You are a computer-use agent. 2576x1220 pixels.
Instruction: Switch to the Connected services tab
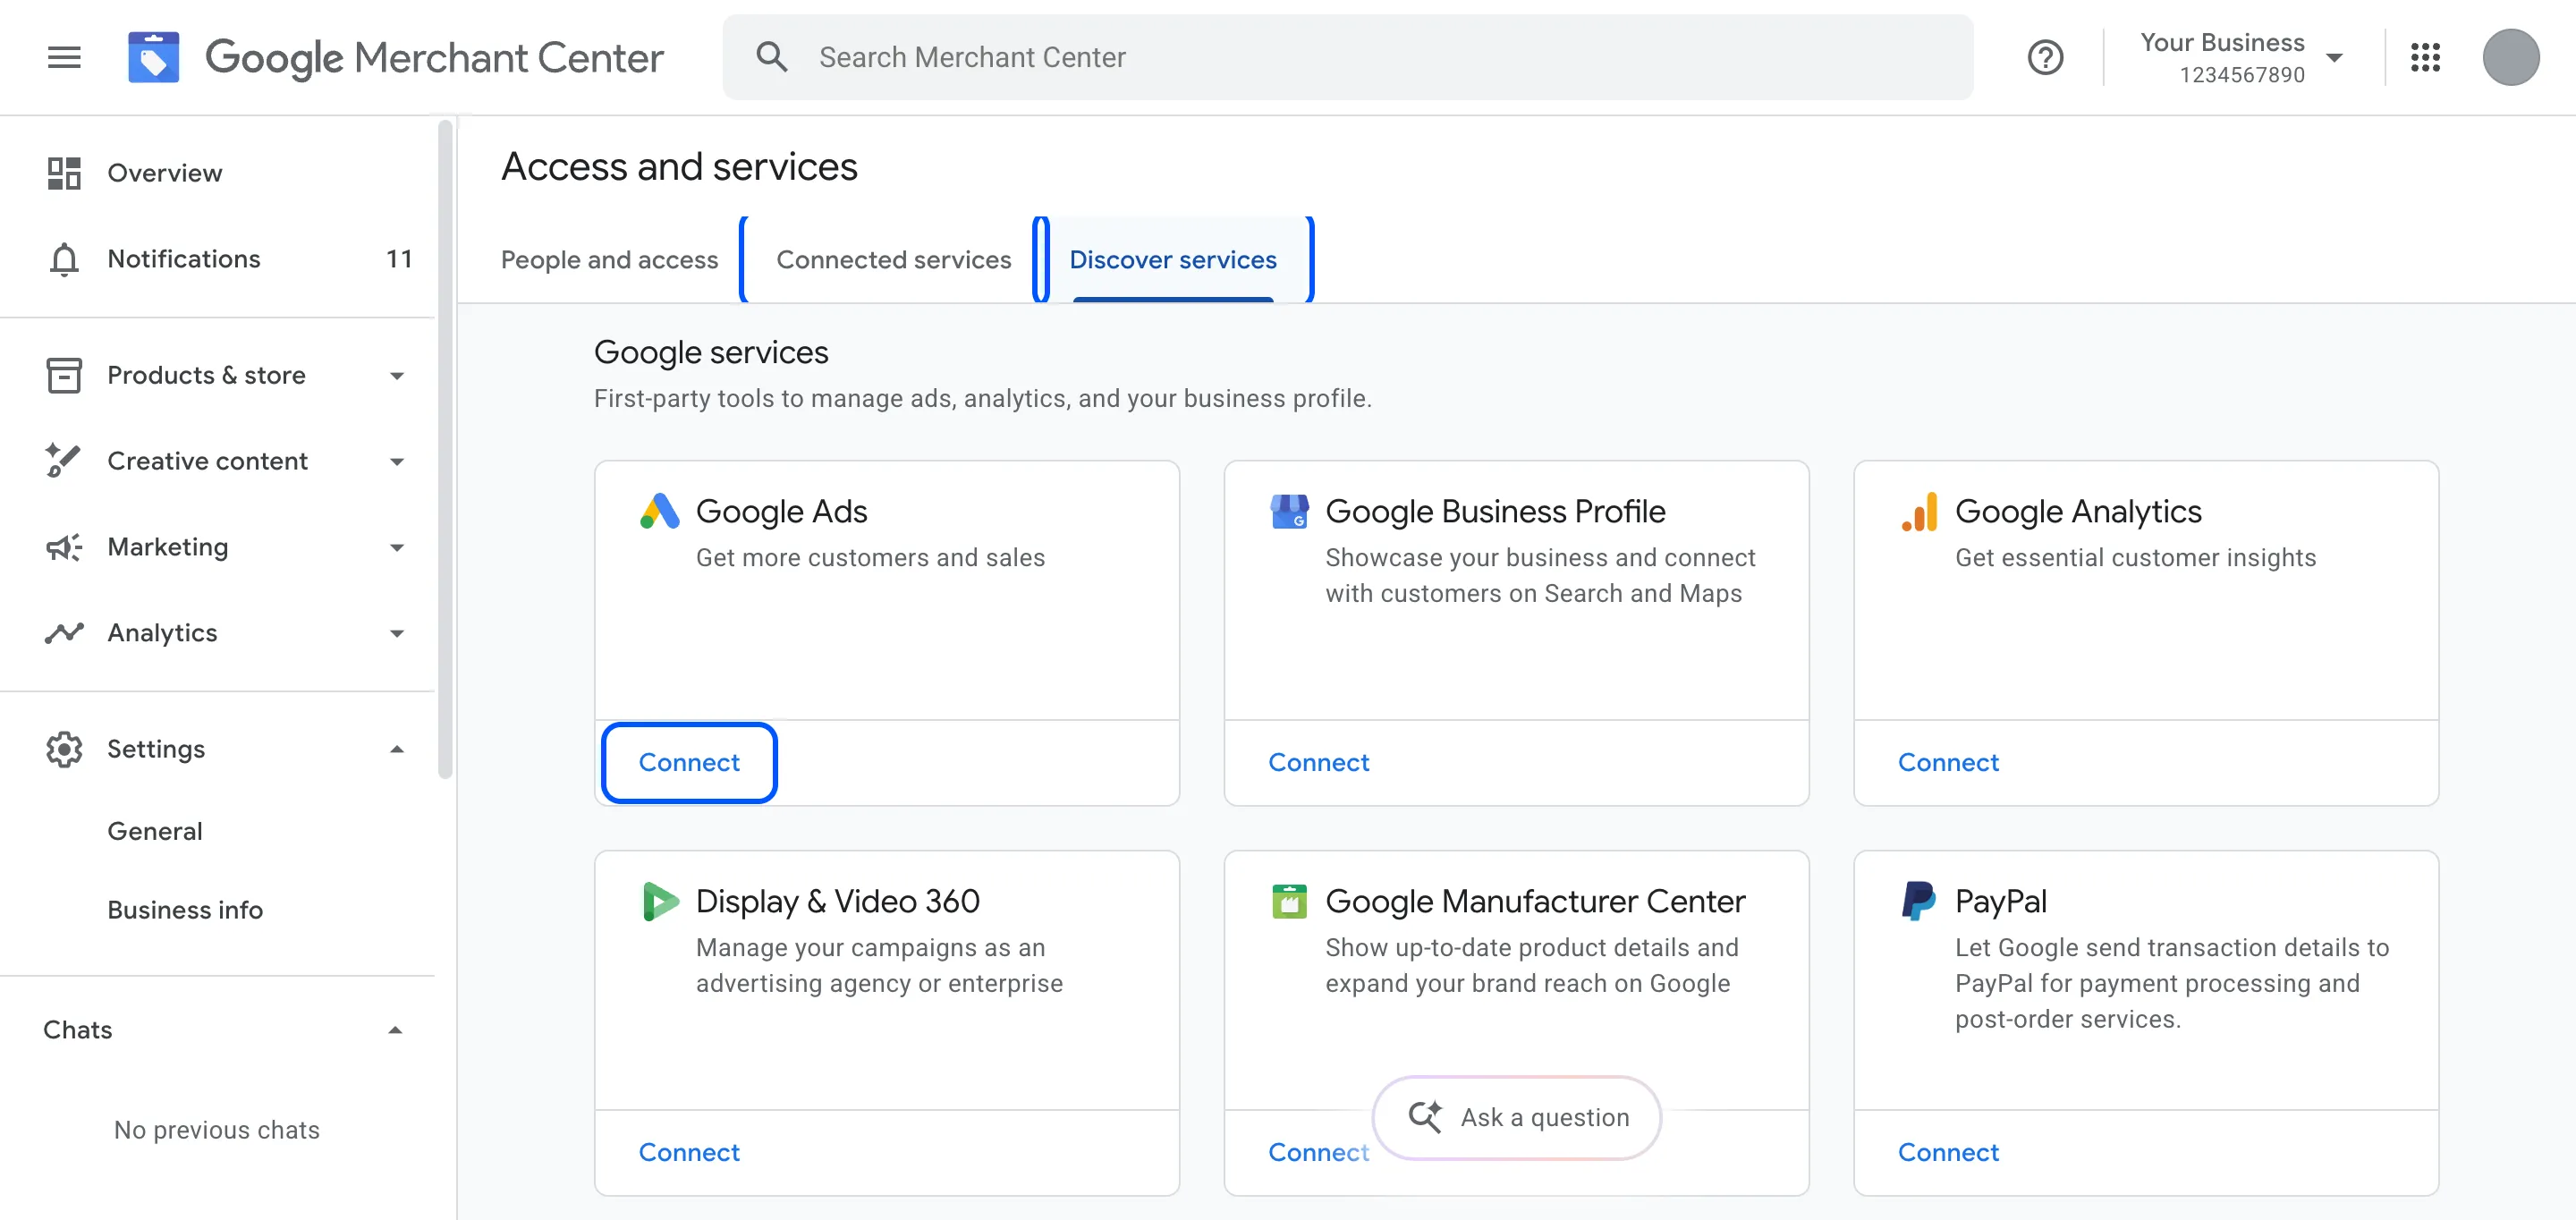[x=893, y=260]
